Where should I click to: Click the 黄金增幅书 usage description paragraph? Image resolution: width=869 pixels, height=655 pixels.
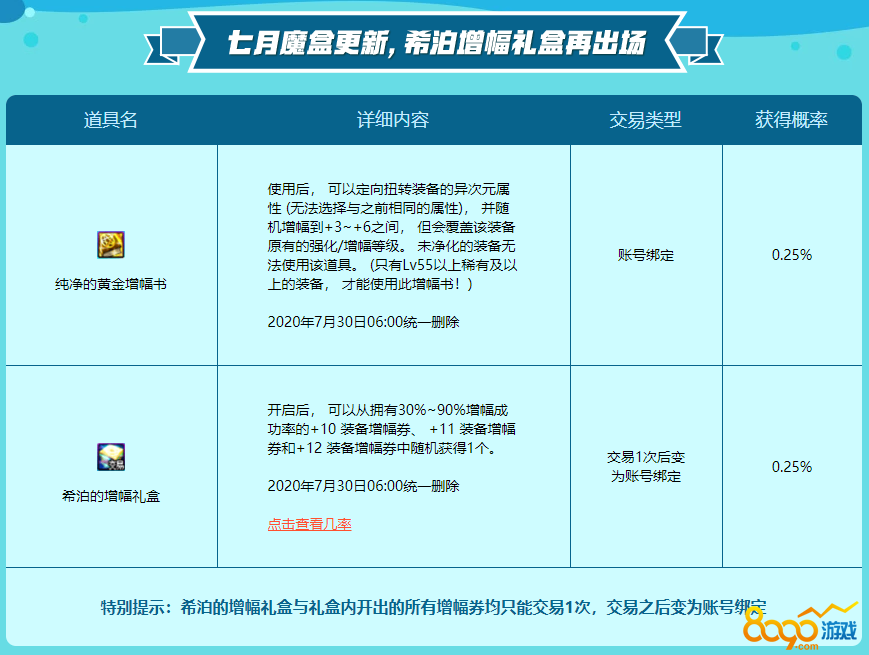(393, 237)
